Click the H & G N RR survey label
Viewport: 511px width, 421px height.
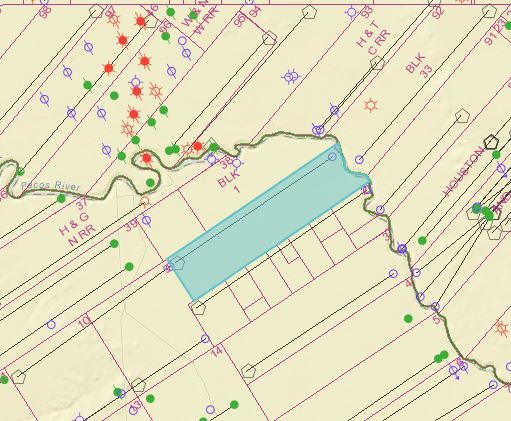(x=77, y=229)
